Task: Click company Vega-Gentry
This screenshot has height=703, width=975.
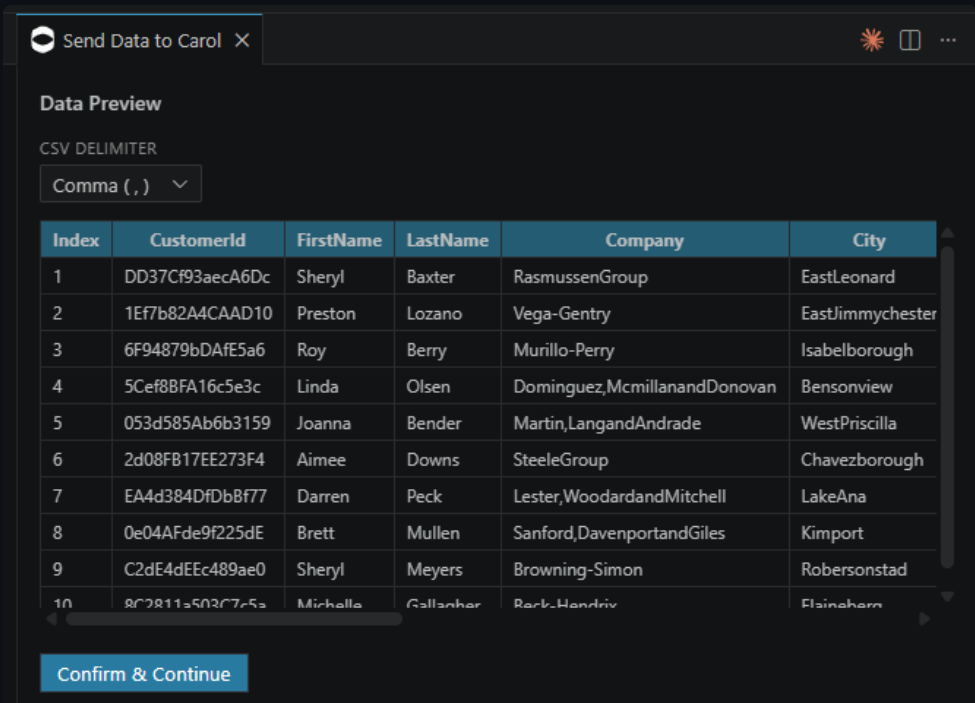Action: coord(562,314)
